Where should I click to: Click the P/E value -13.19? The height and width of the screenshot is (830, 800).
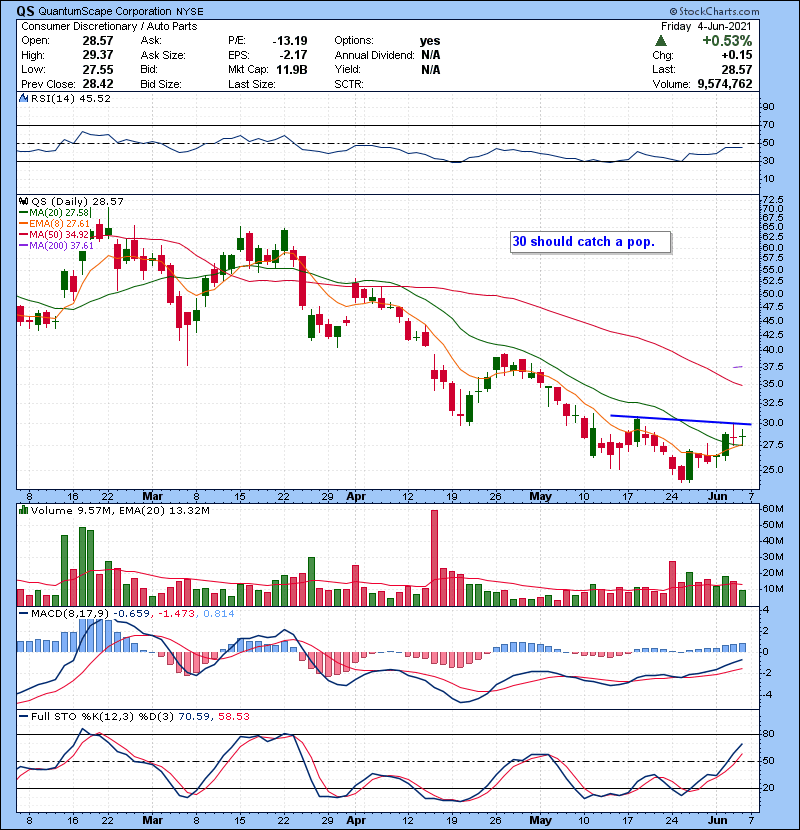[290, 41]
